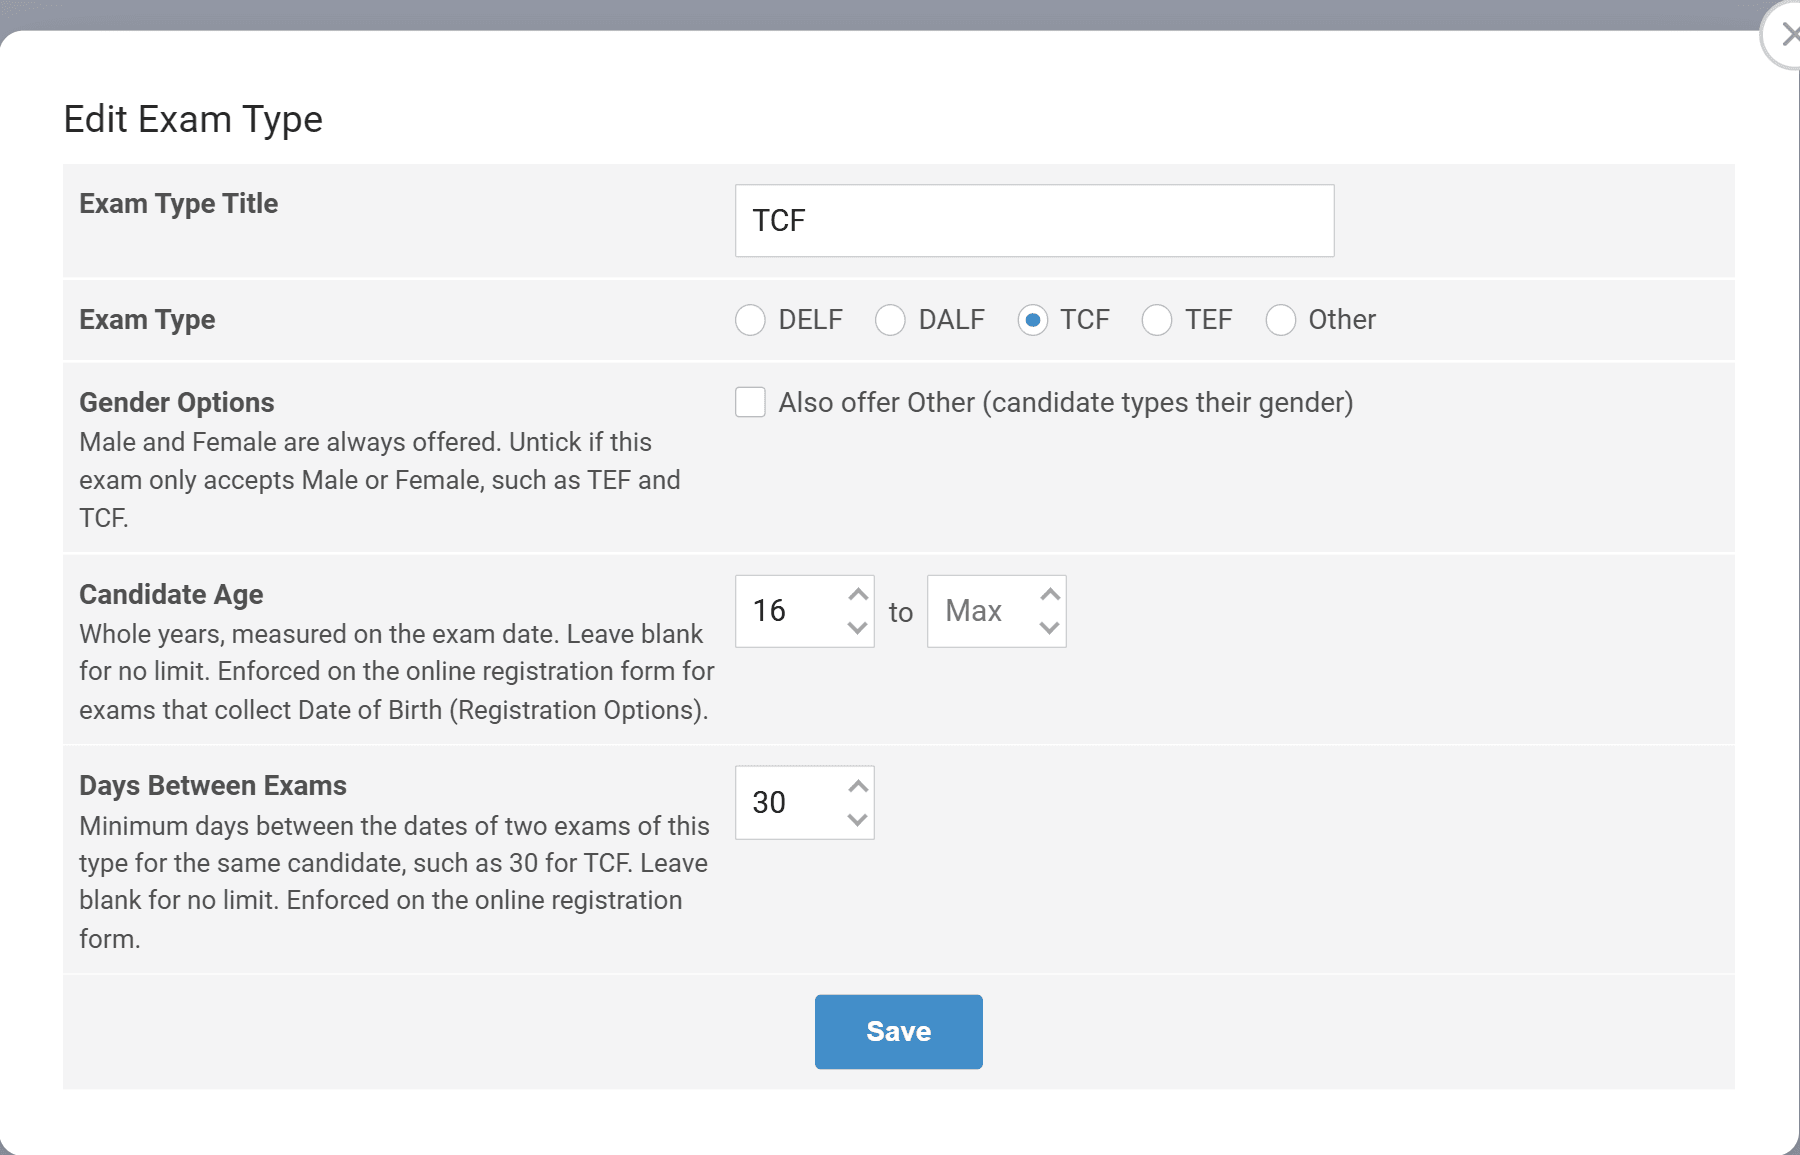Click the Candidate Age label

[x=171, y=594]
